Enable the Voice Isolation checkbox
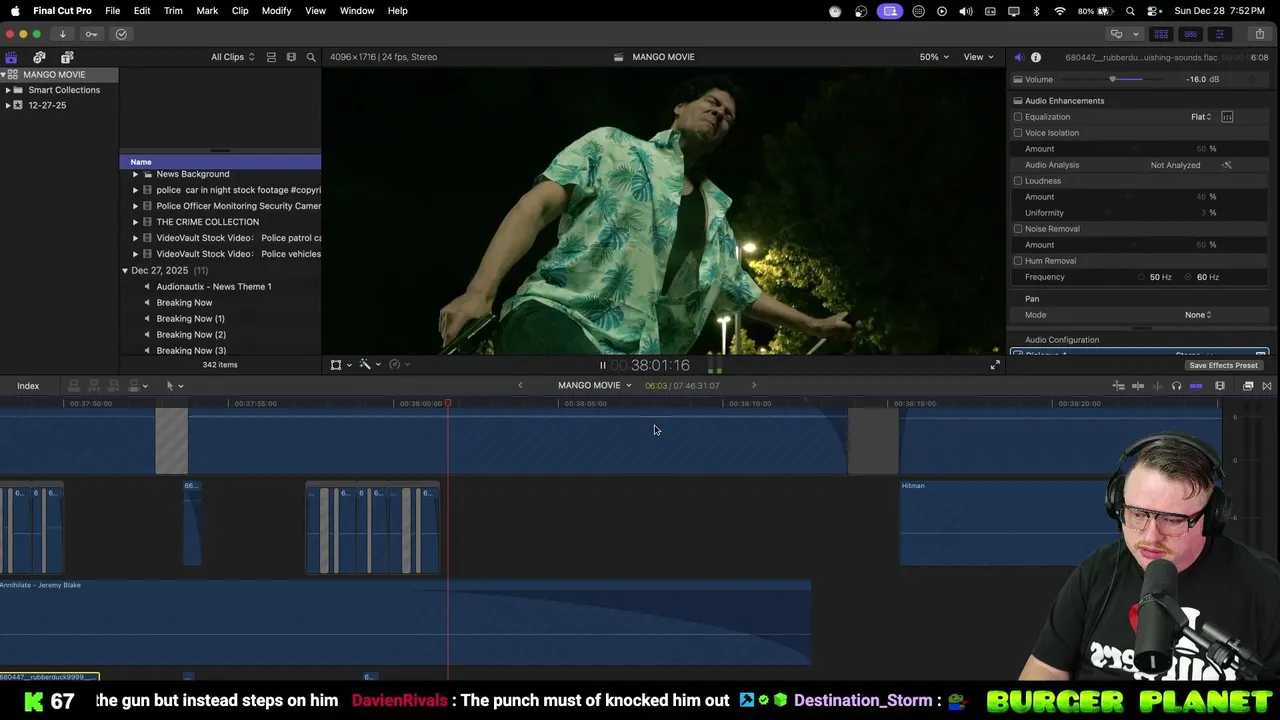 1018,133
